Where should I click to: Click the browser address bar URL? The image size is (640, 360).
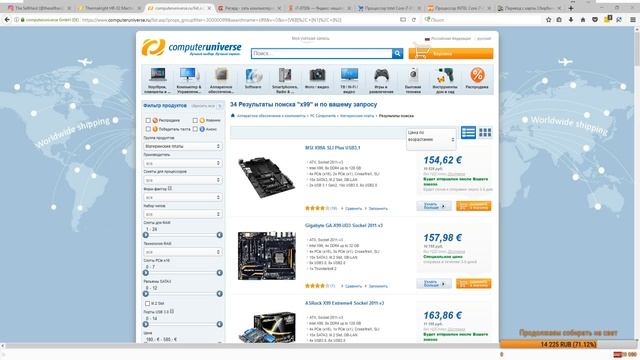coord(212,20)
